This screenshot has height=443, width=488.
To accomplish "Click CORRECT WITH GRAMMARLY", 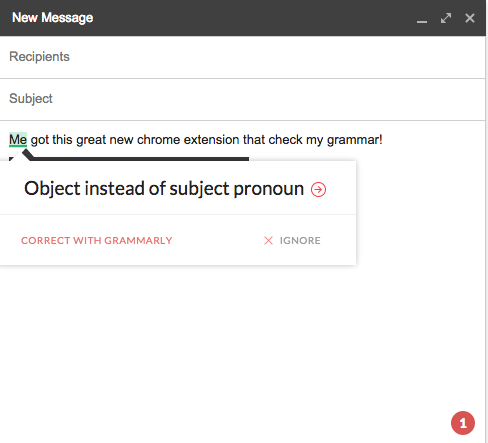I will (96, 240).
